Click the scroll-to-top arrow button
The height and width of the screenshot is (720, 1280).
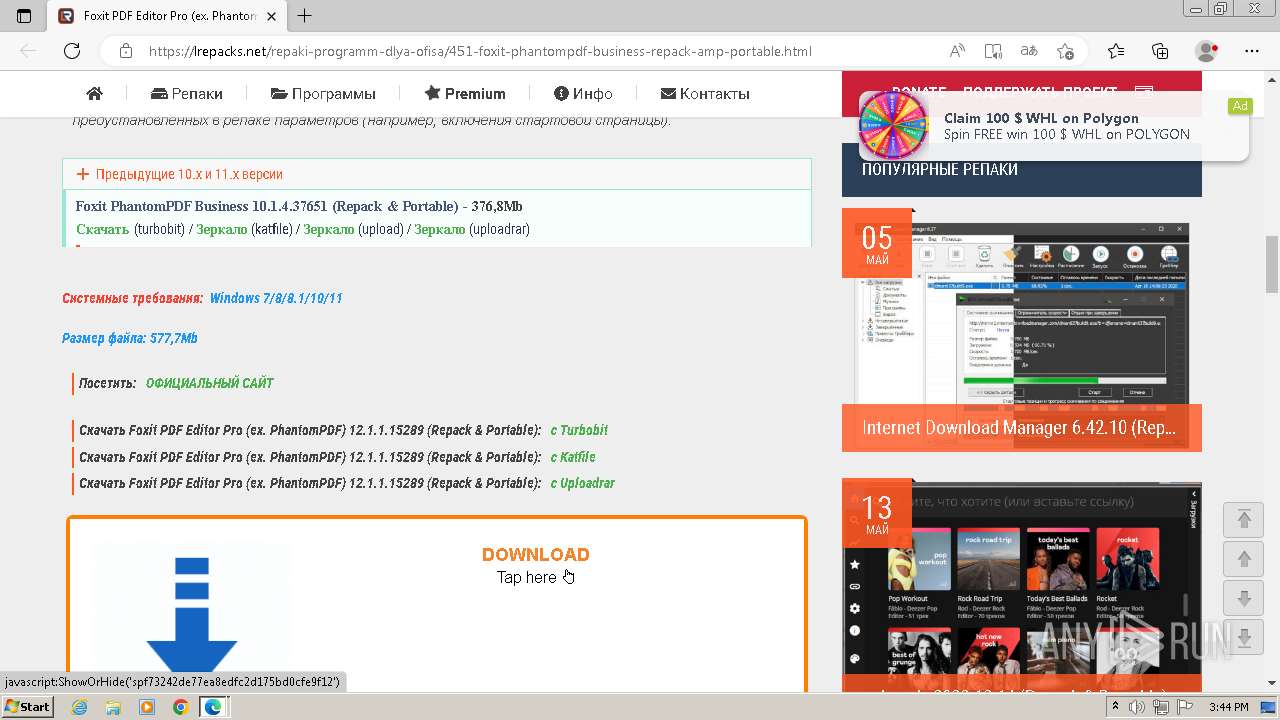pyautogui.click(x=1244, y=519)
